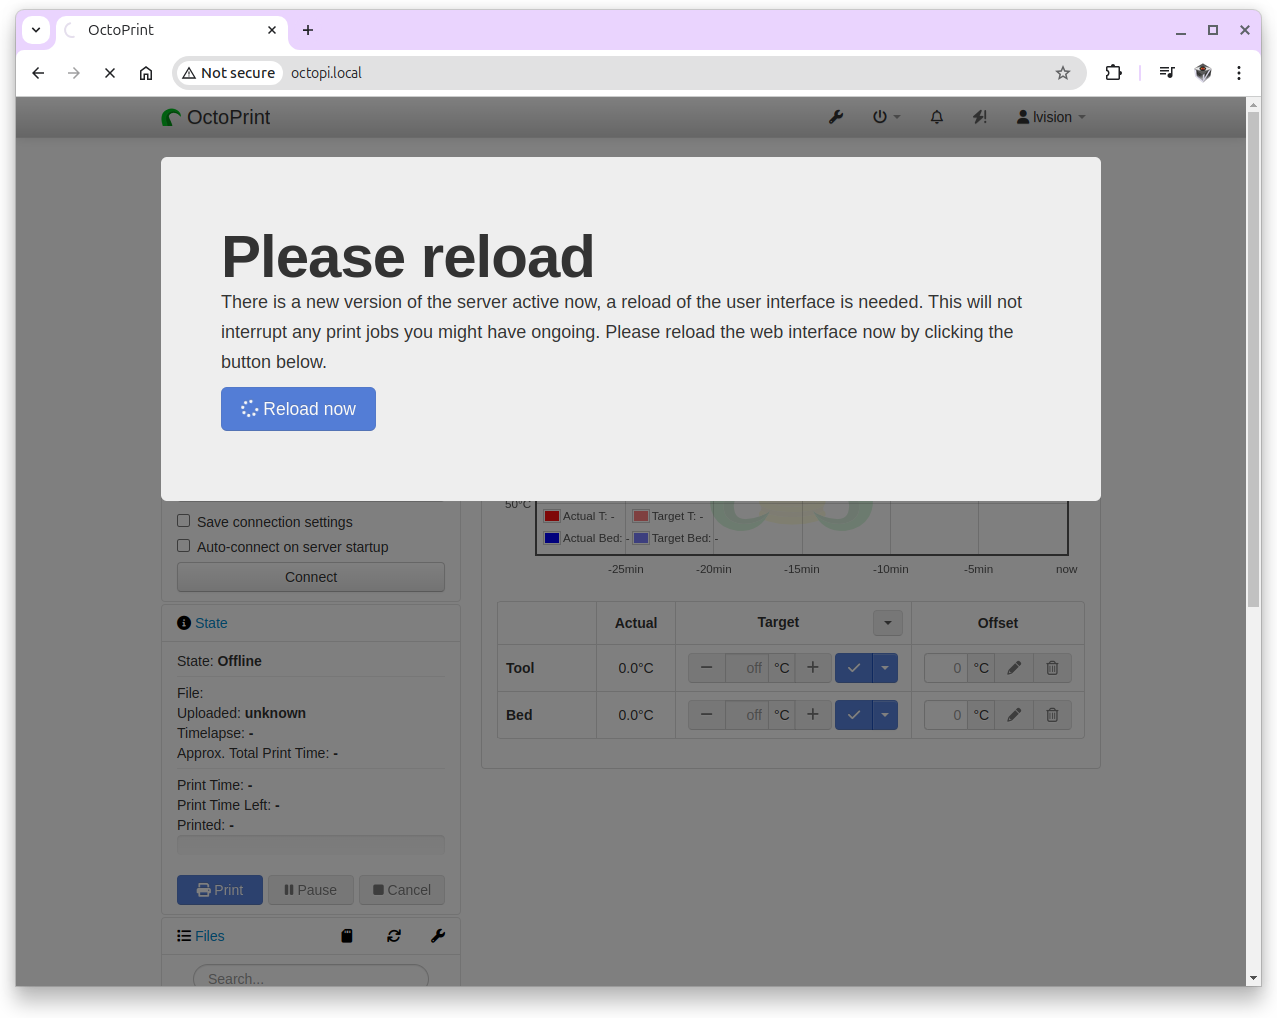Open the announcements lightning icon
The image size is (1277, 1018).
[x=980, y=117]
